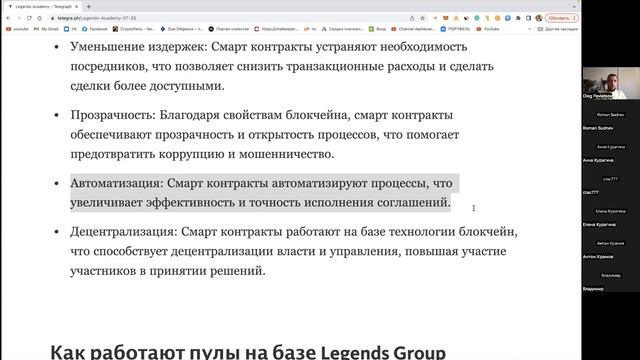640x360 pixels.
Task: Click the browser forward arrow
Action: pyautogui.click(x=19, y=18)
